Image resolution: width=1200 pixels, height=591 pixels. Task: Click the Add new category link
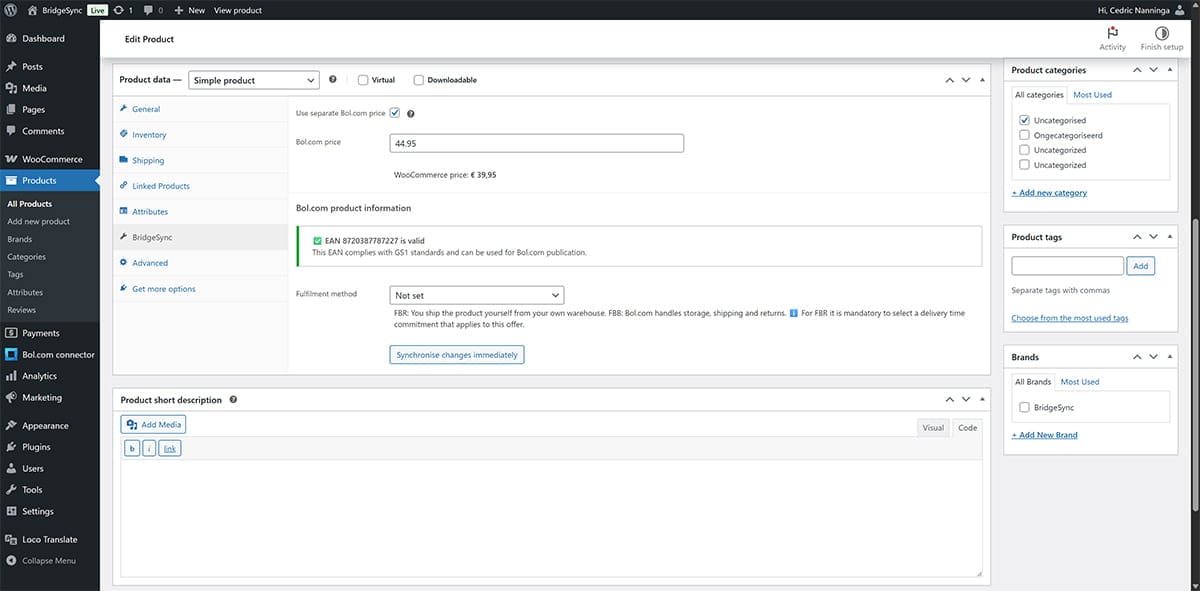click(1048, 192)
